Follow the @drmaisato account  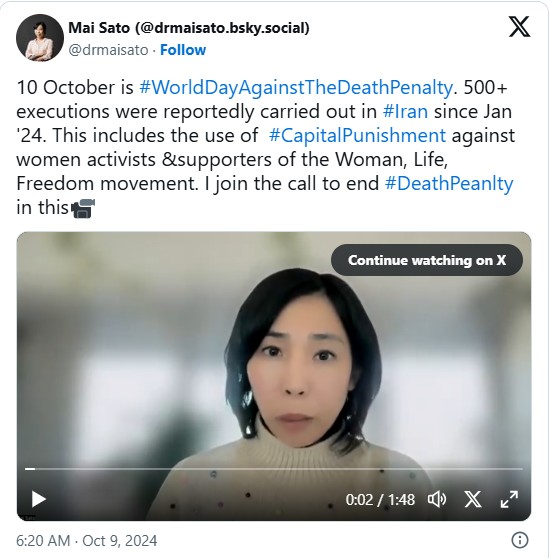(183, 50)
